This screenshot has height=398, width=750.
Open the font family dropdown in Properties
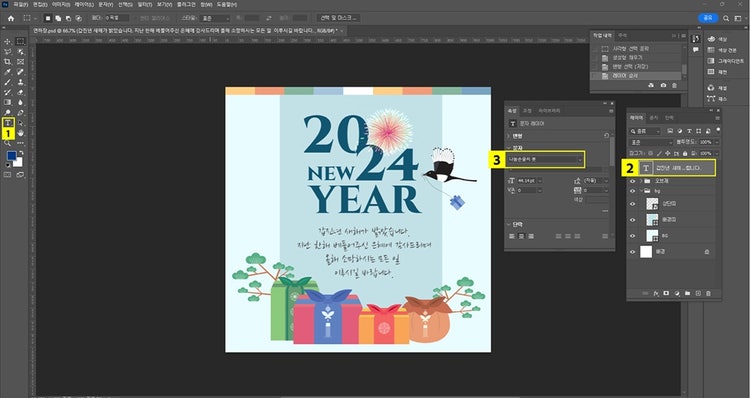click(x=546, y=159)
